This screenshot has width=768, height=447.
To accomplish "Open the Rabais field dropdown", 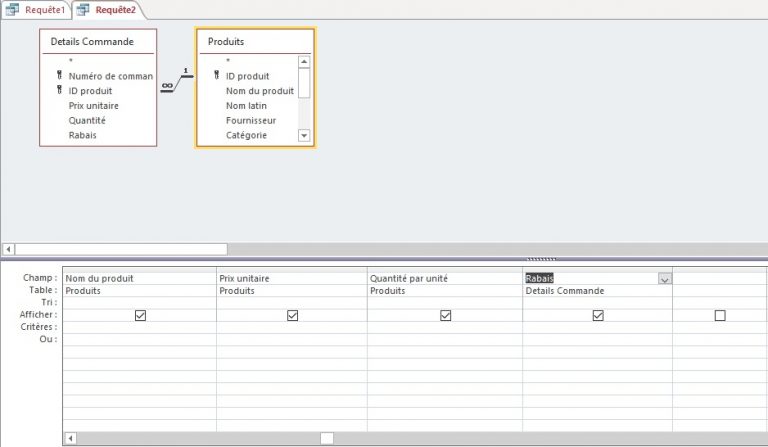I will click(665, 279).
